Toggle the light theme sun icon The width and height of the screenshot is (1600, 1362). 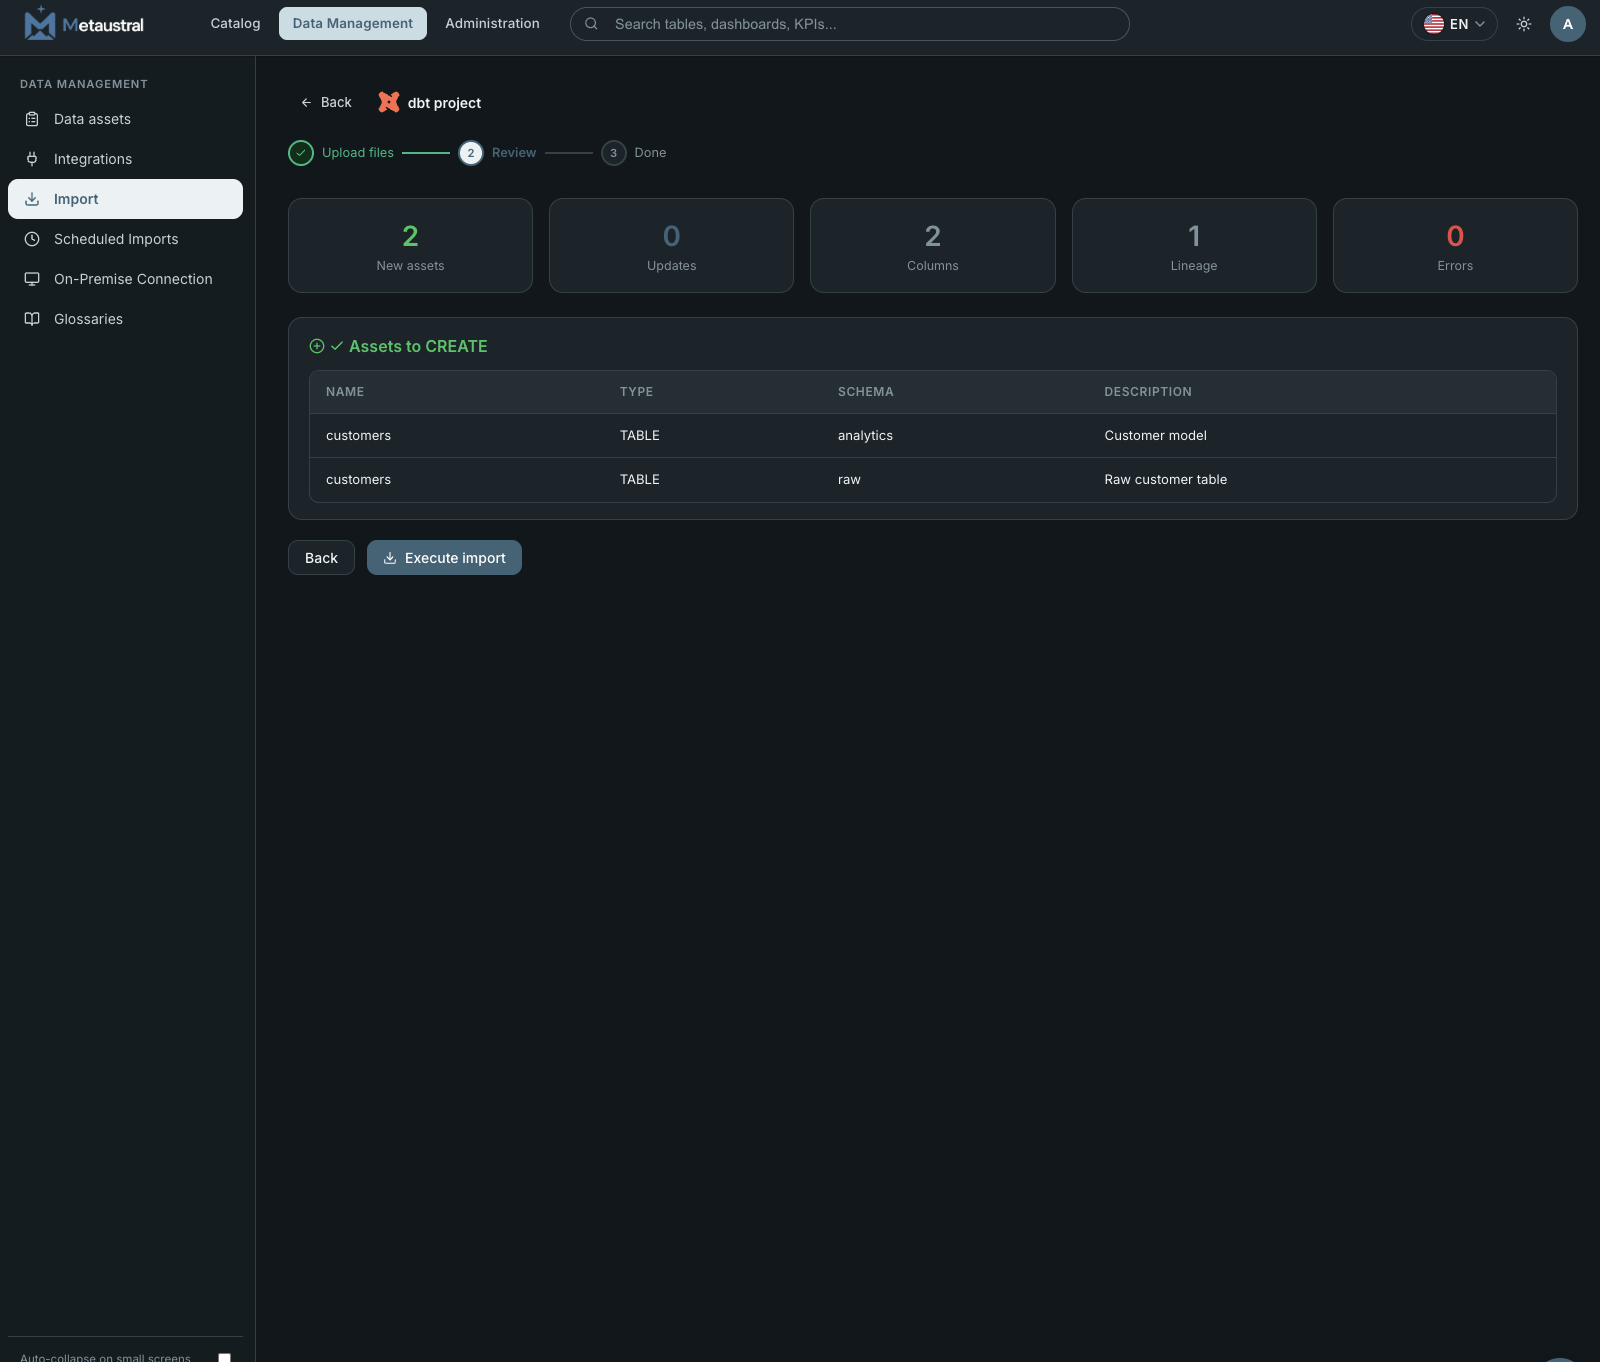[1524, 24]
